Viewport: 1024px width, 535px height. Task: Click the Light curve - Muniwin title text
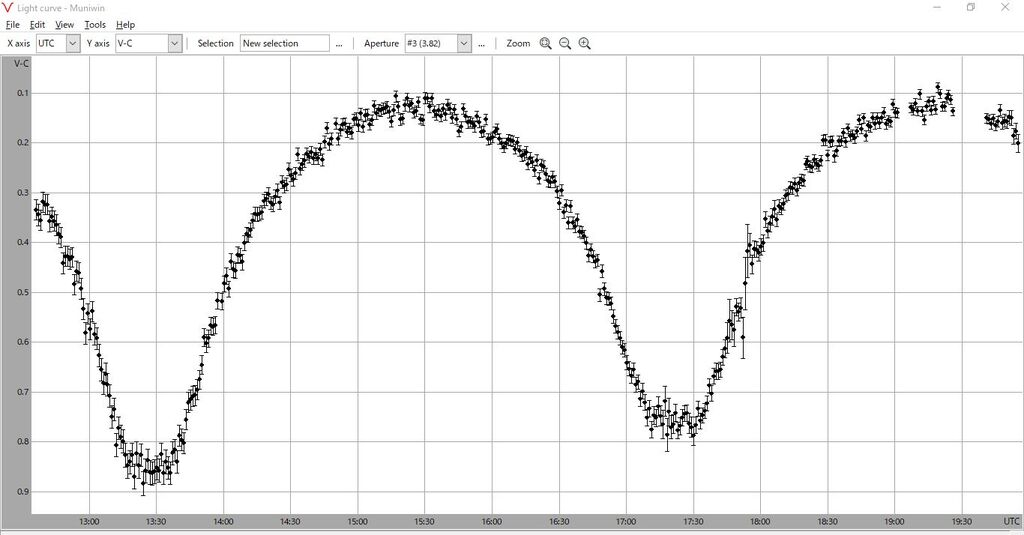[x=61, y=8]
